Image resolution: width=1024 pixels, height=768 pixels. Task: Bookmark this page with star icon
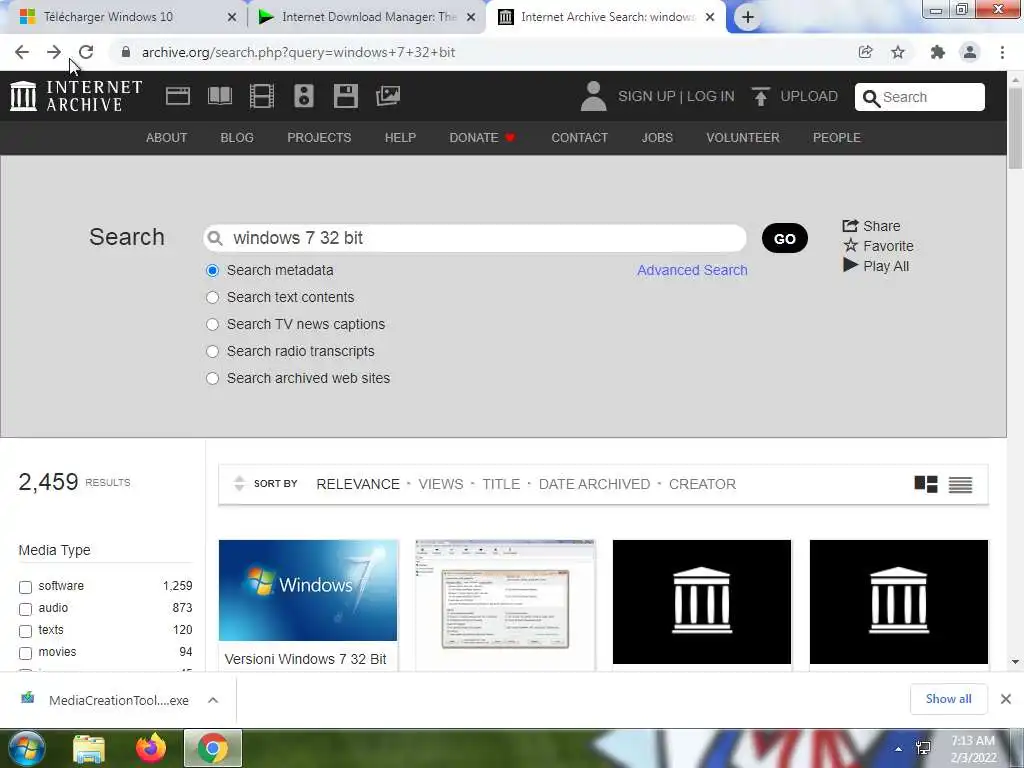pyautogui.click(x=898, y=52)
